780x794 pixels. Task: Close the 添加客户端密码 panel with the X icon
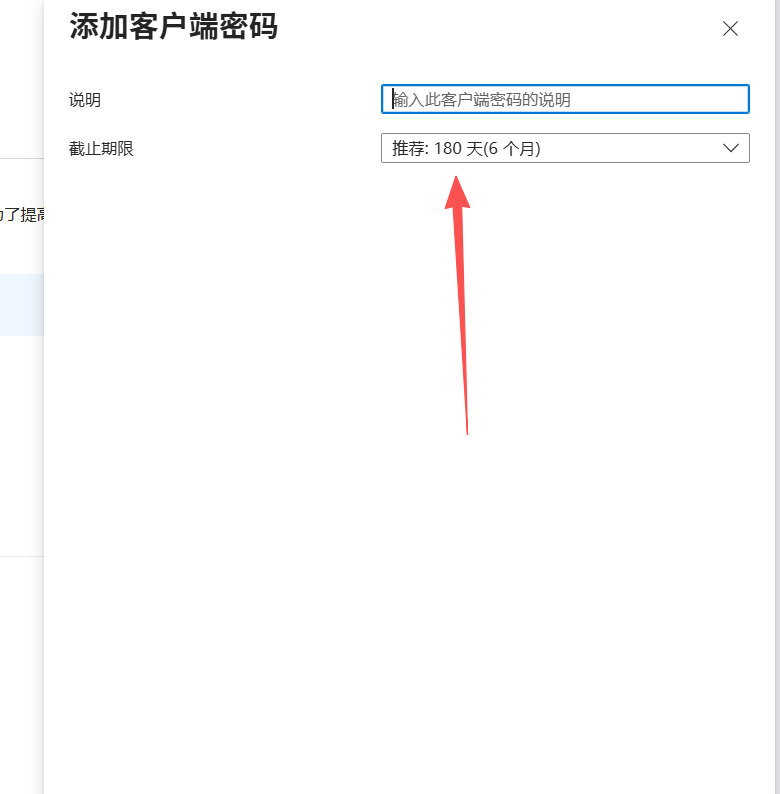[x=730, y=29]
